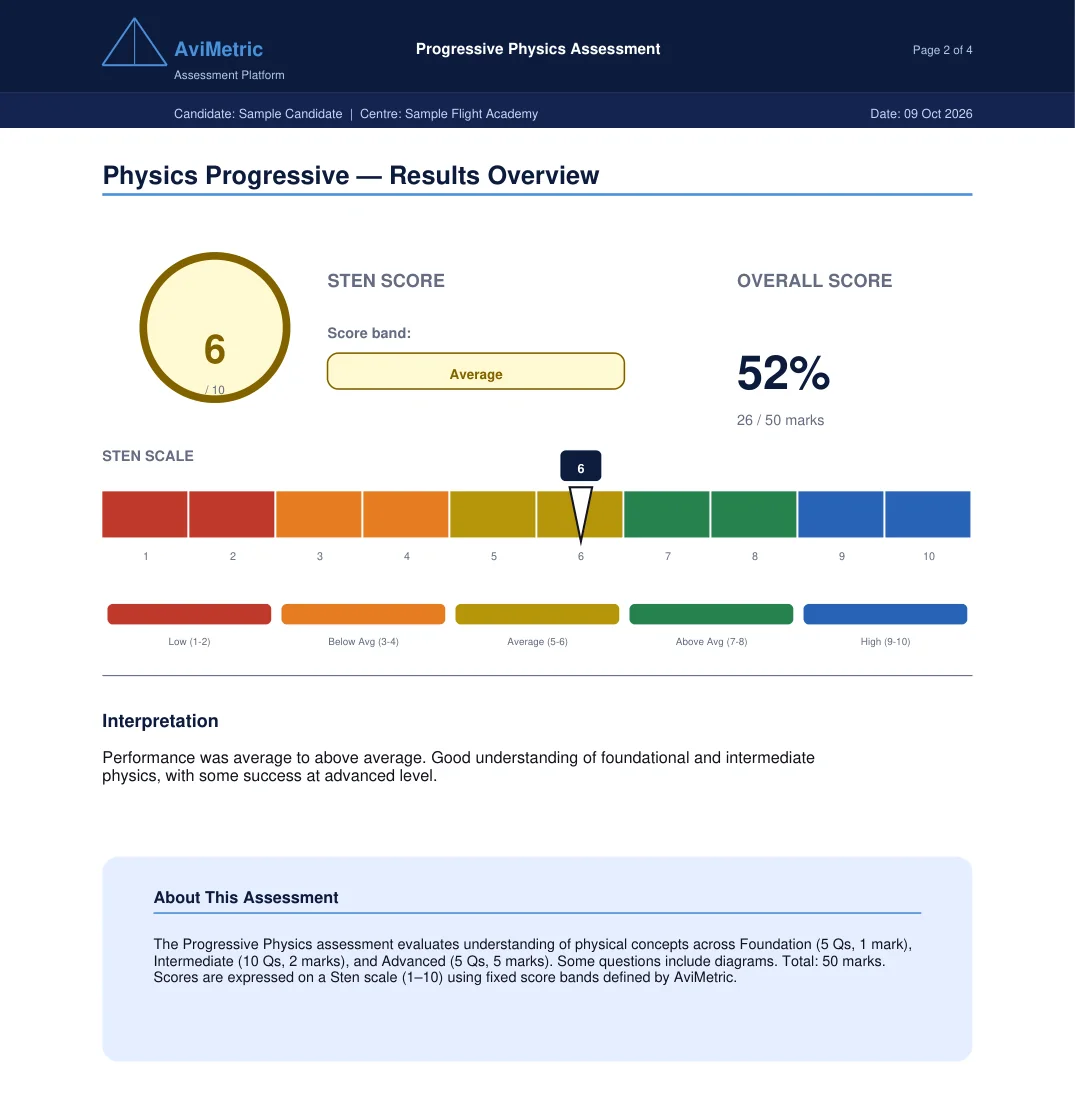Image resolution: width=1075 pixels, height=1099 pixels.
Task: Click the 'Average' score band pill
Action: click(x=475, y=371)
